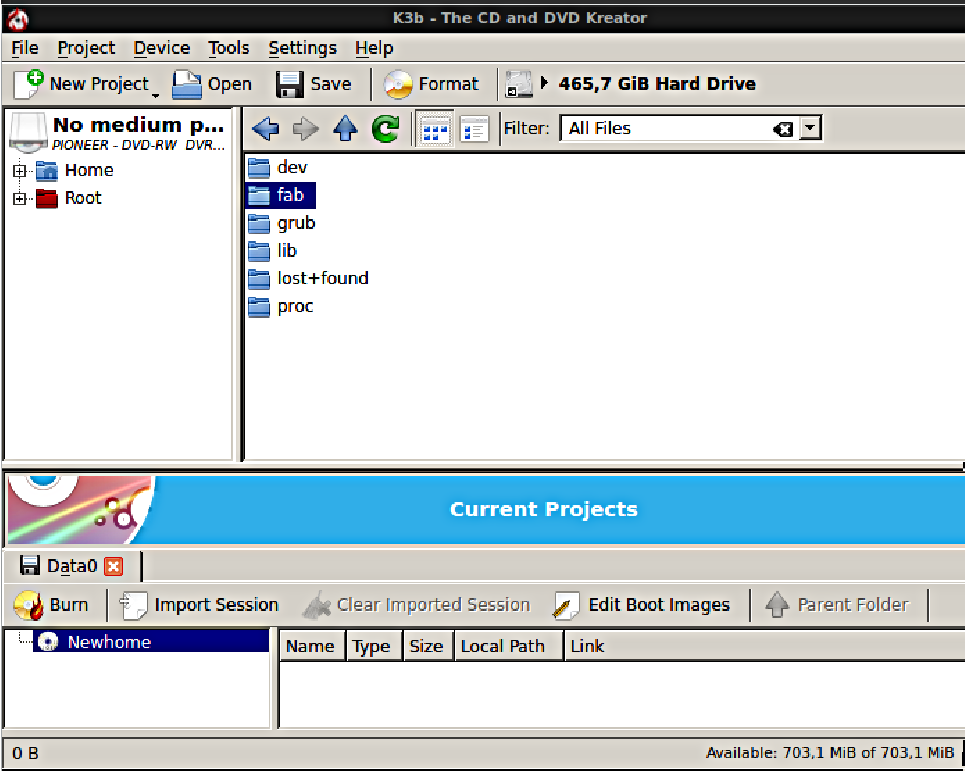Open the Project menu

(x=86, y=48)
